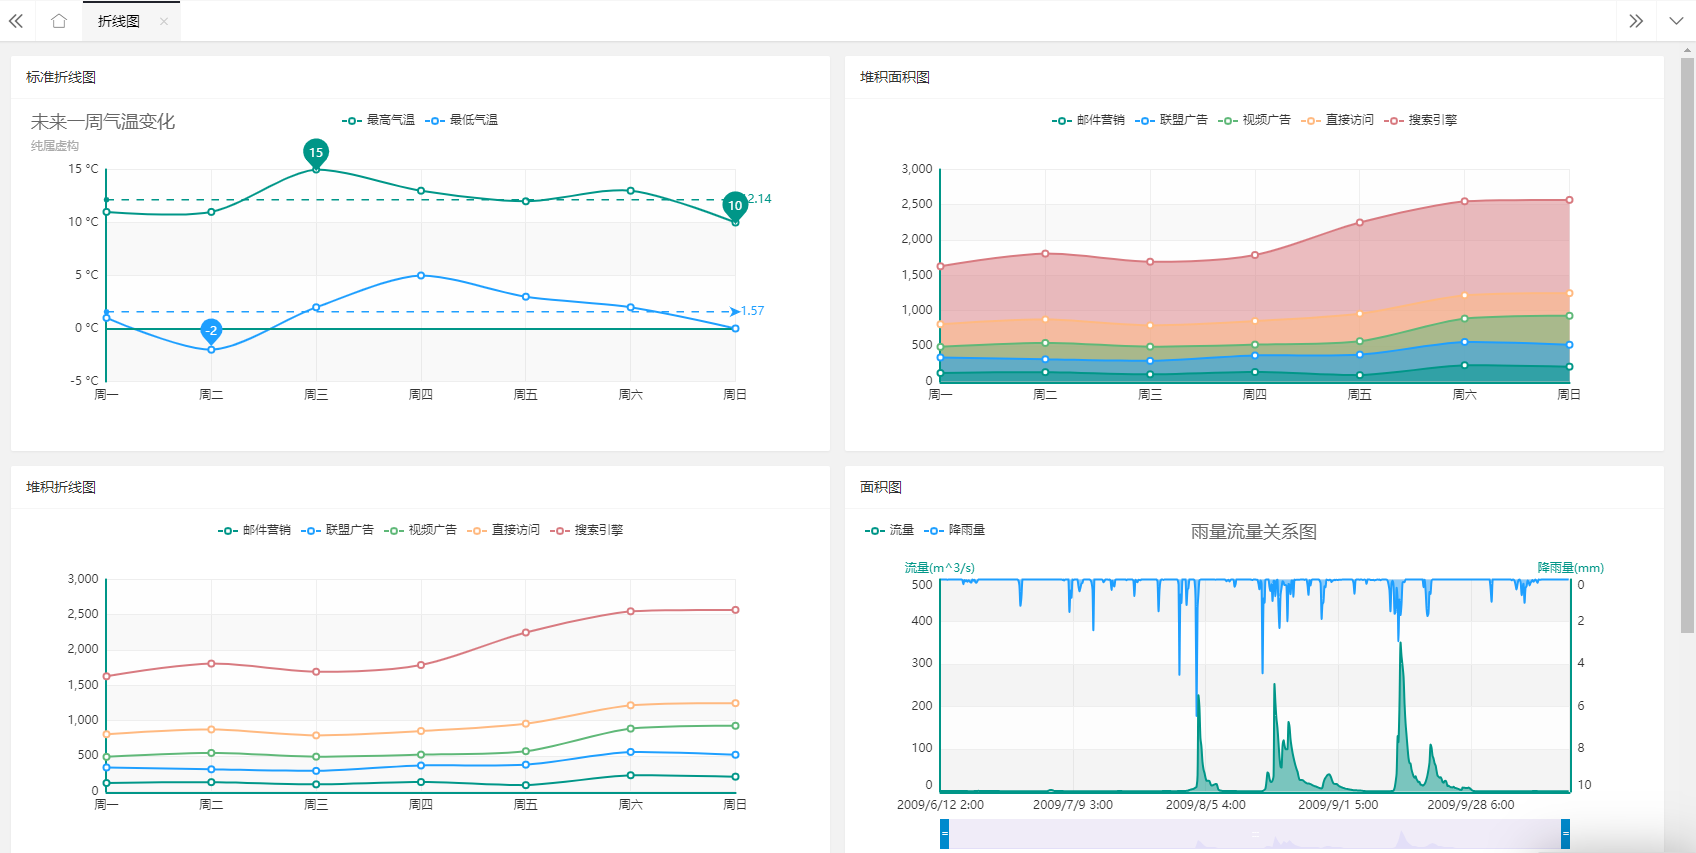Image resolution: width=1696 pixels, height=853 pixels.
Task: Click the min temperature marker -2
Action: click(x=211, y=330)
